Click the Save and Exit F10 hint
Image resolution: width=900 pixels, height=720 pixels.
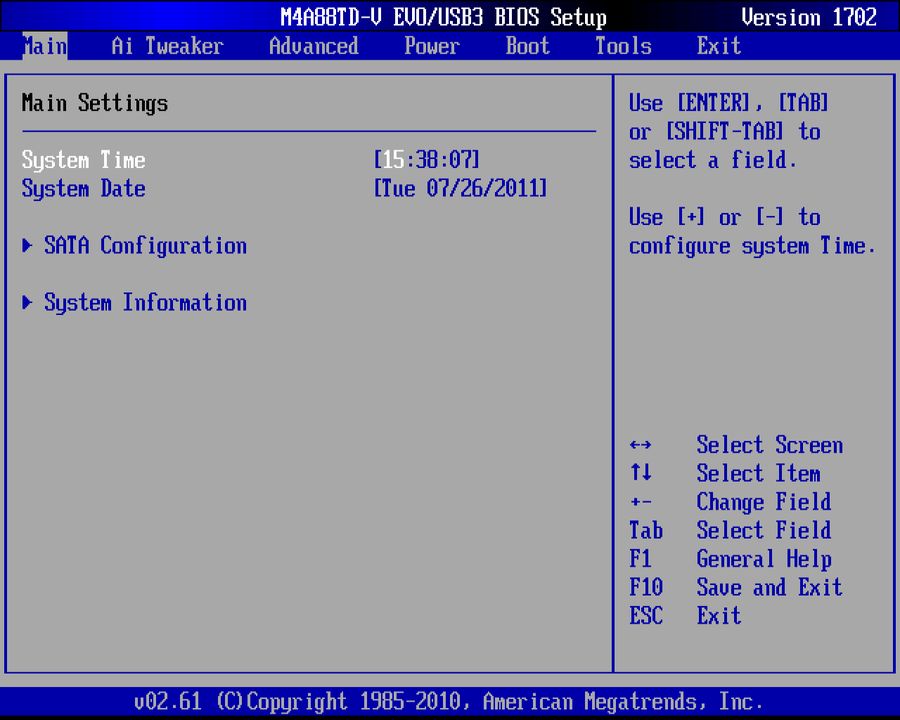(x=744, y=587)
